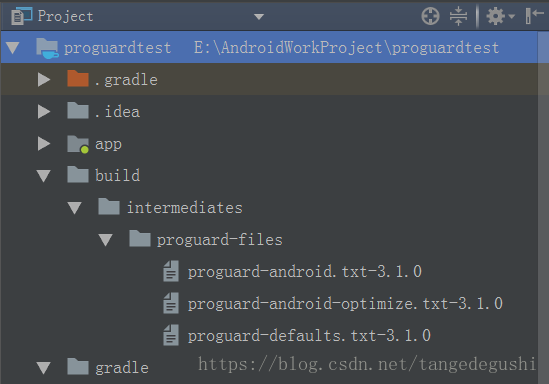Select the .gradle folder name
Image resolution: width=549 pixels, height=384 pixels.
(126, 80)
